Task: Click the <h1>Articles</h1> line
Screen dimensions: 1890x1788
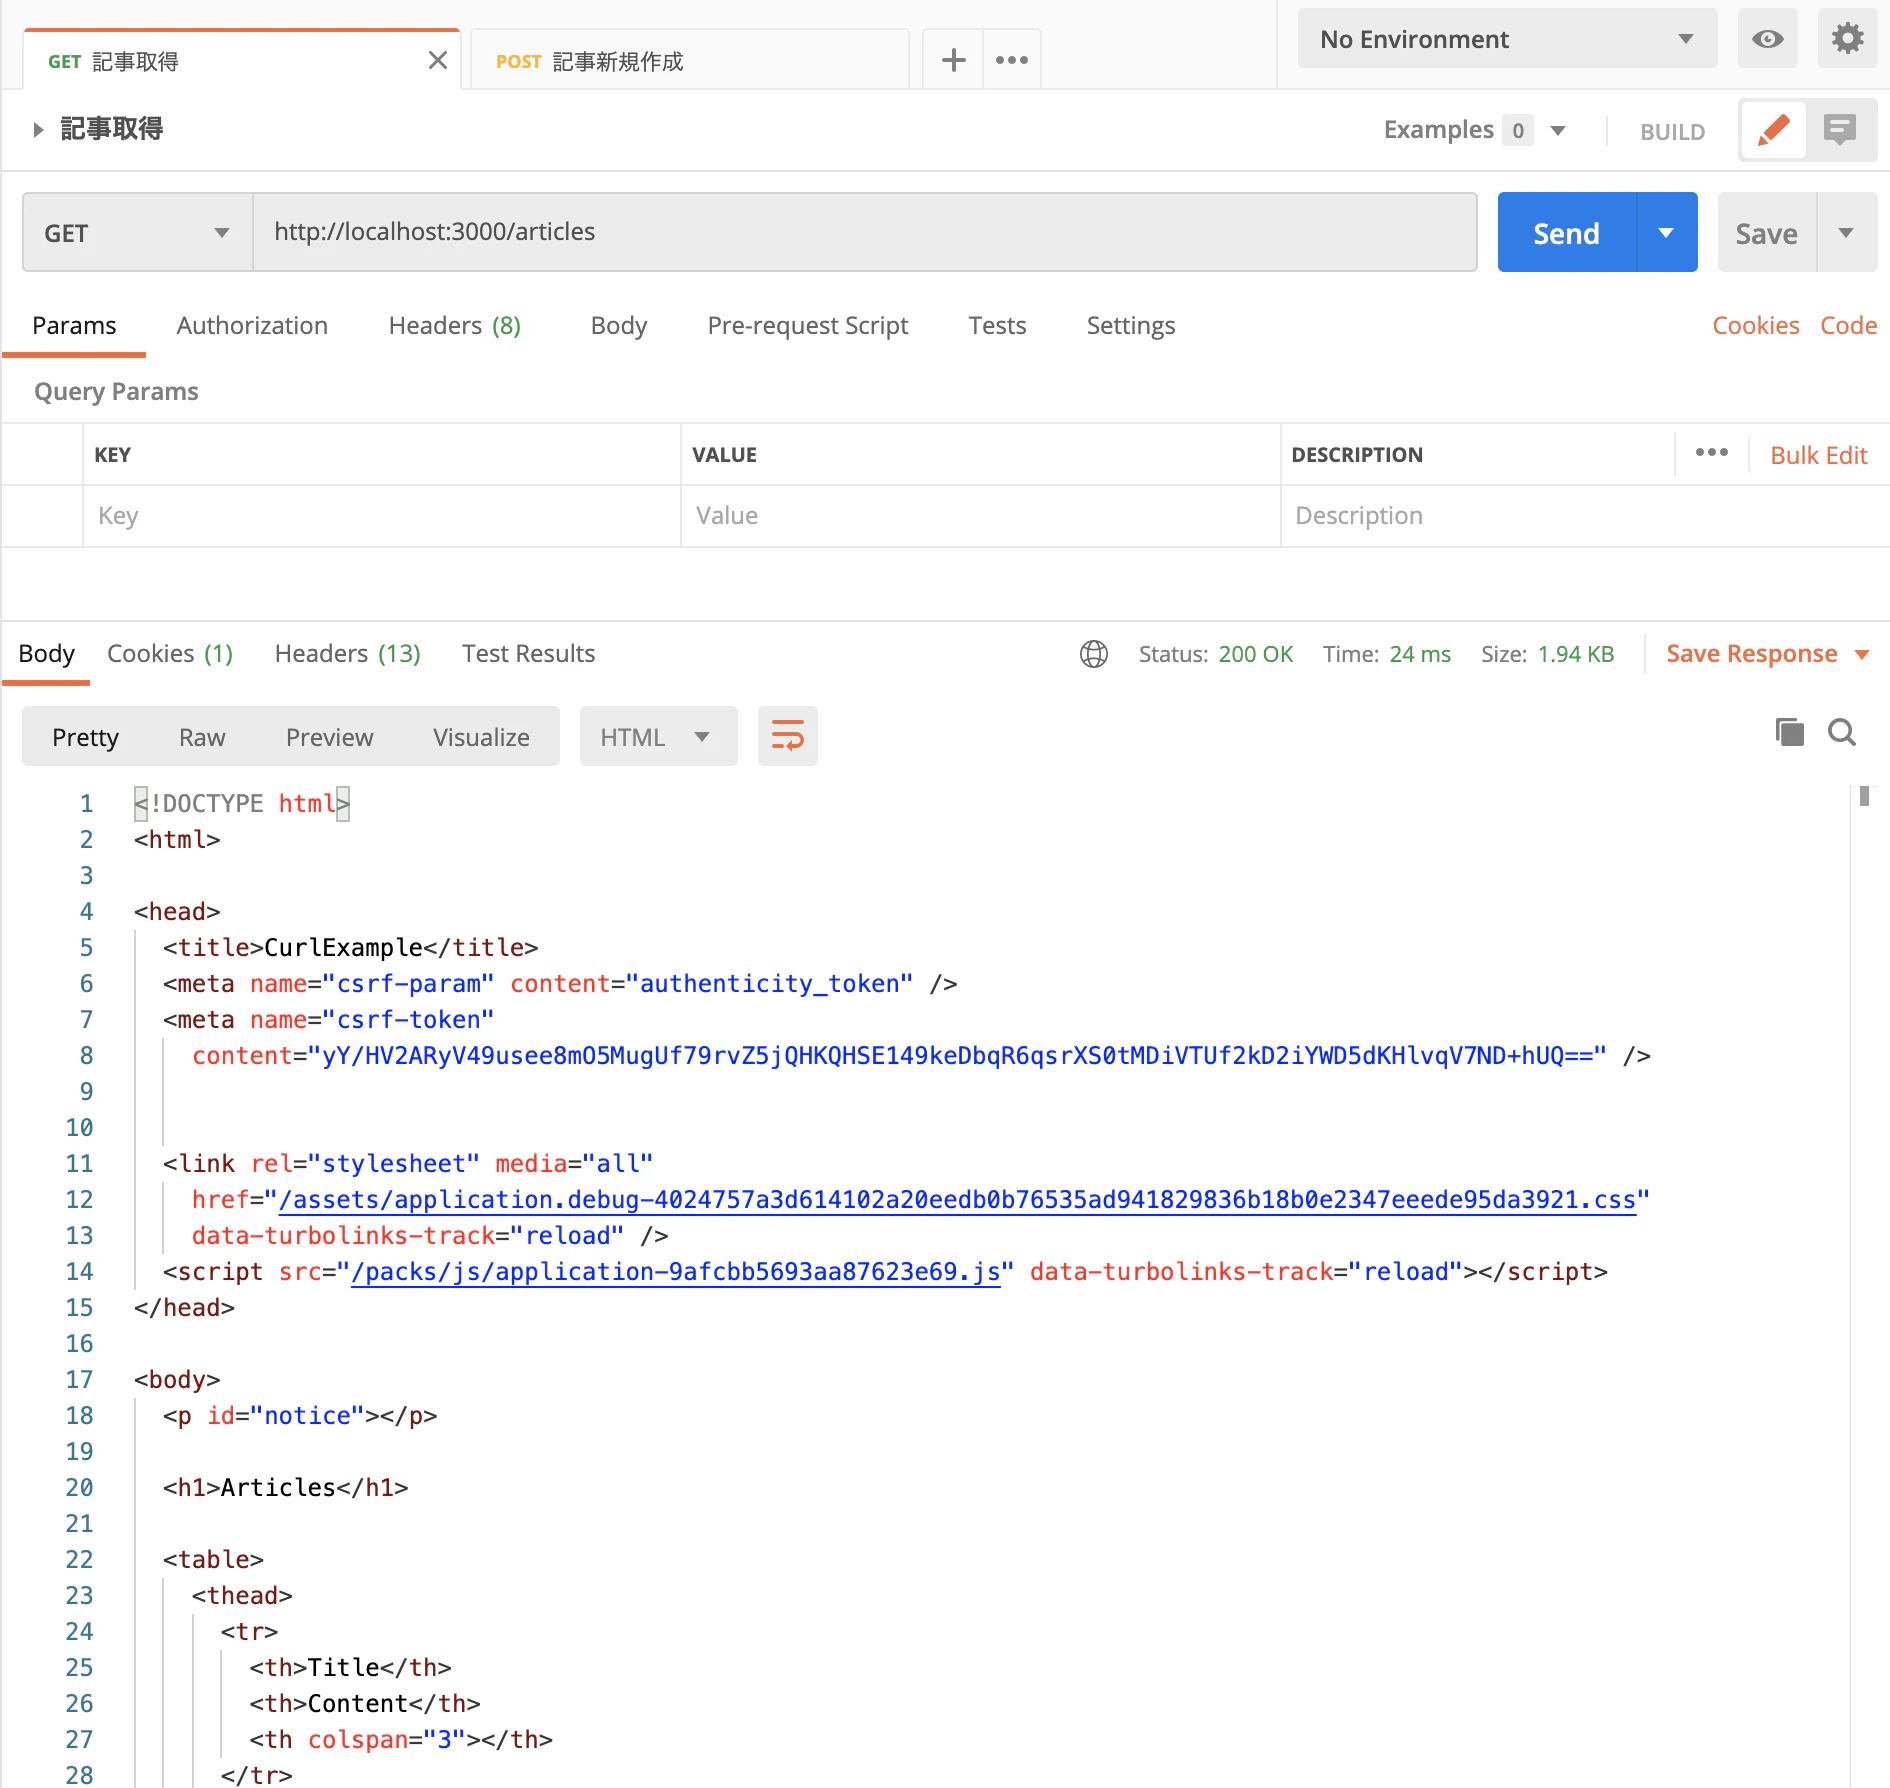Action: (286, 1488)
